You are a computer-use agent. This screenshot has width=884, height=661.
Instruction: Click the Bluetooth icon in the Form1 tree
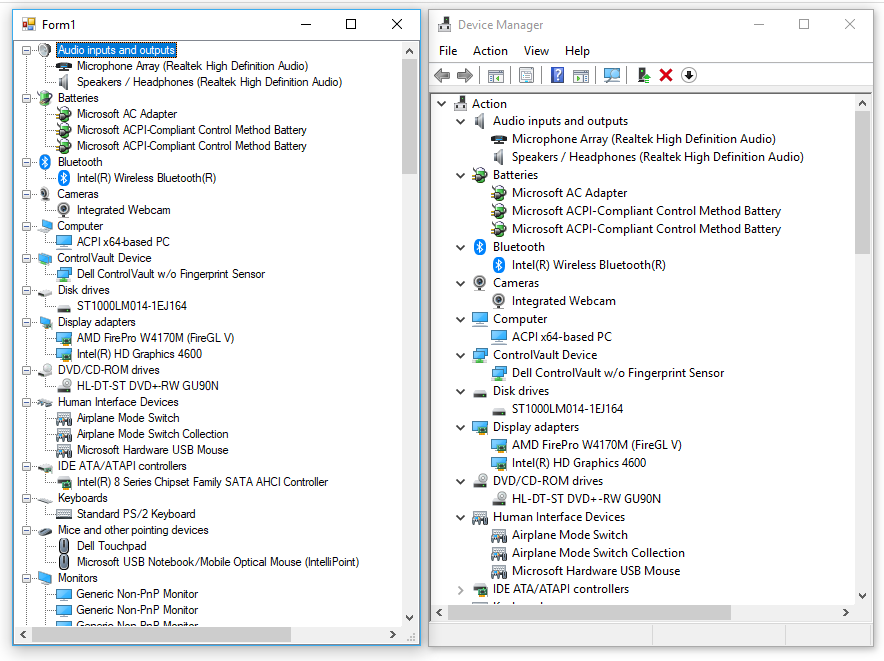46,162
